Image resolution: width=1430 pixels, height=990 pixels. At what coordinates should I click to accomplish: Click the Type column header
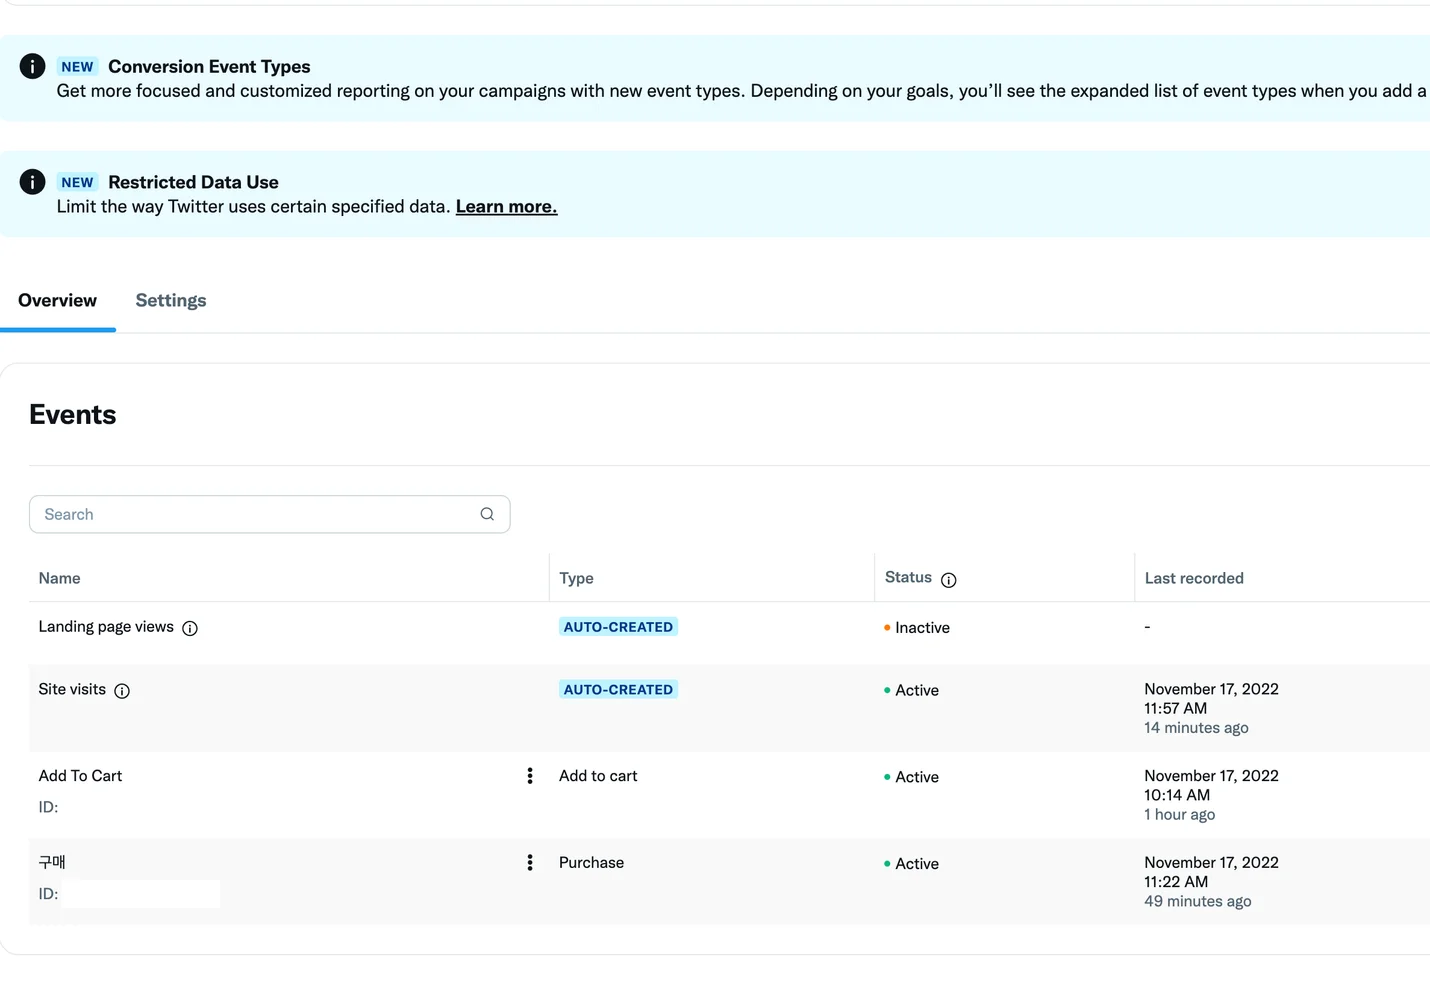coord(576,578)
